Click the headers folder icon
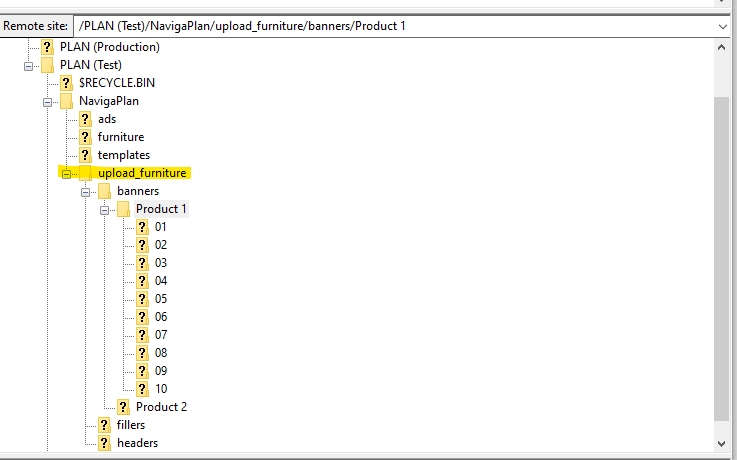 pyautogui.click(x=104, y=443)
